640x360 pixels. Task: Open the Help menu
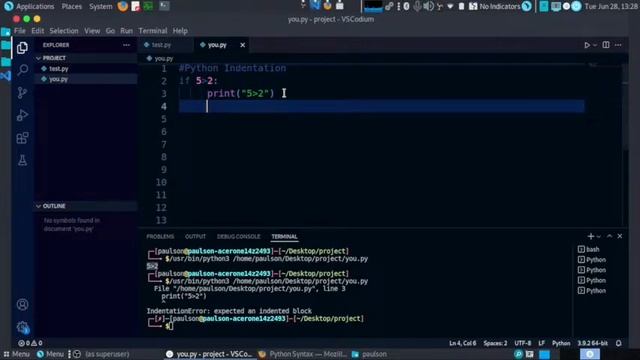coord(180,31)
